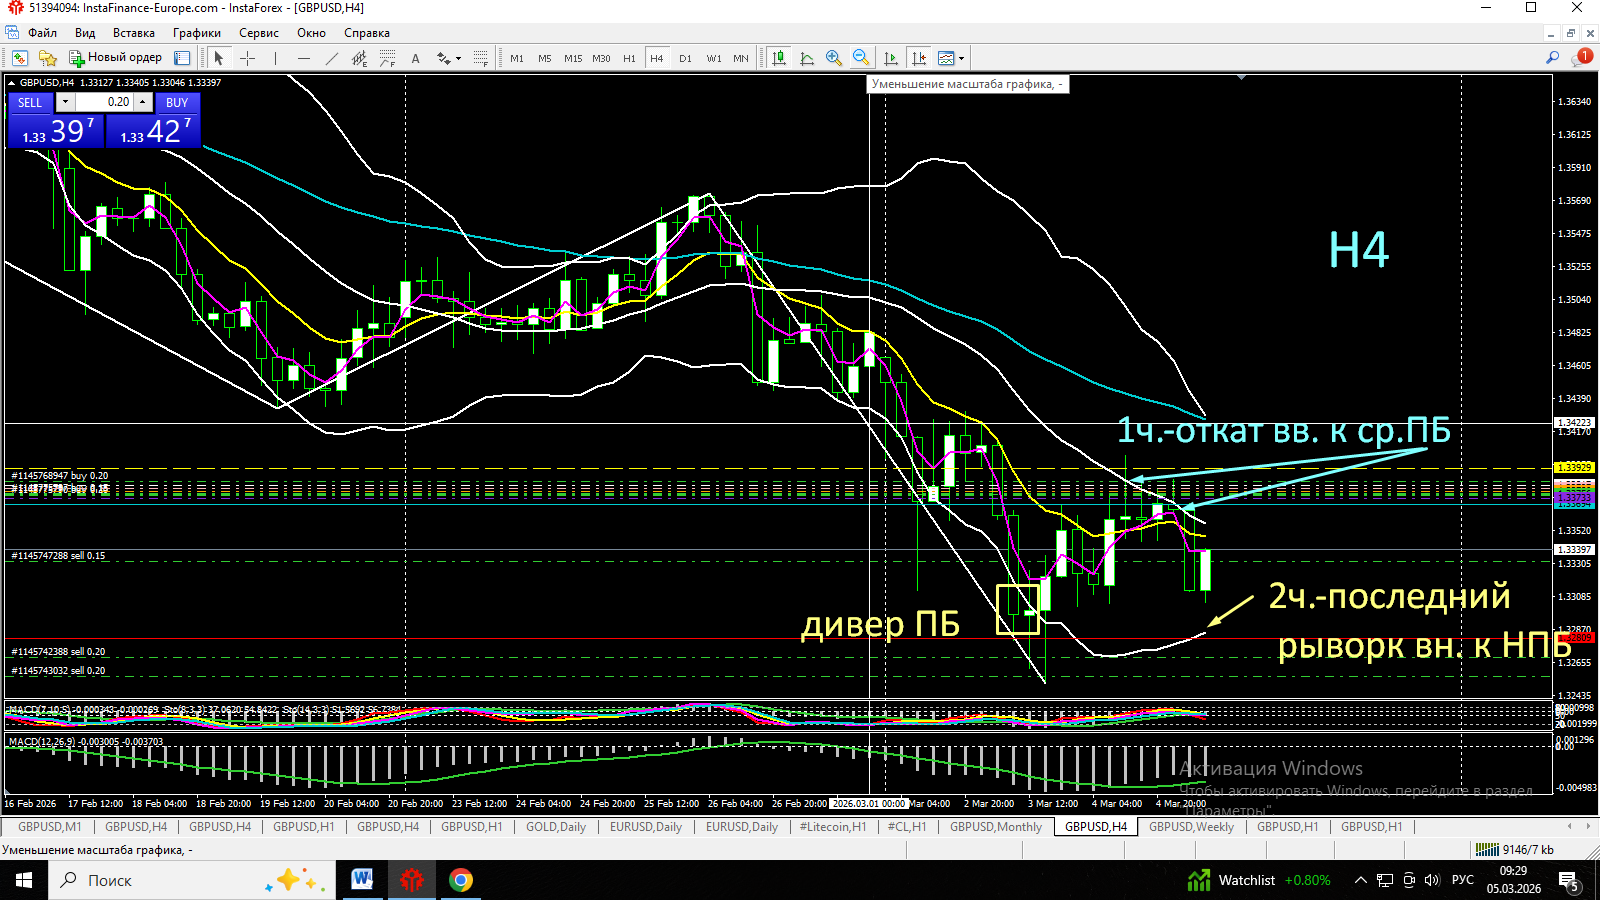Select the horizontal line drawing tool
The height and width of the screenshot is (900, 1600).
coord(303,58)
